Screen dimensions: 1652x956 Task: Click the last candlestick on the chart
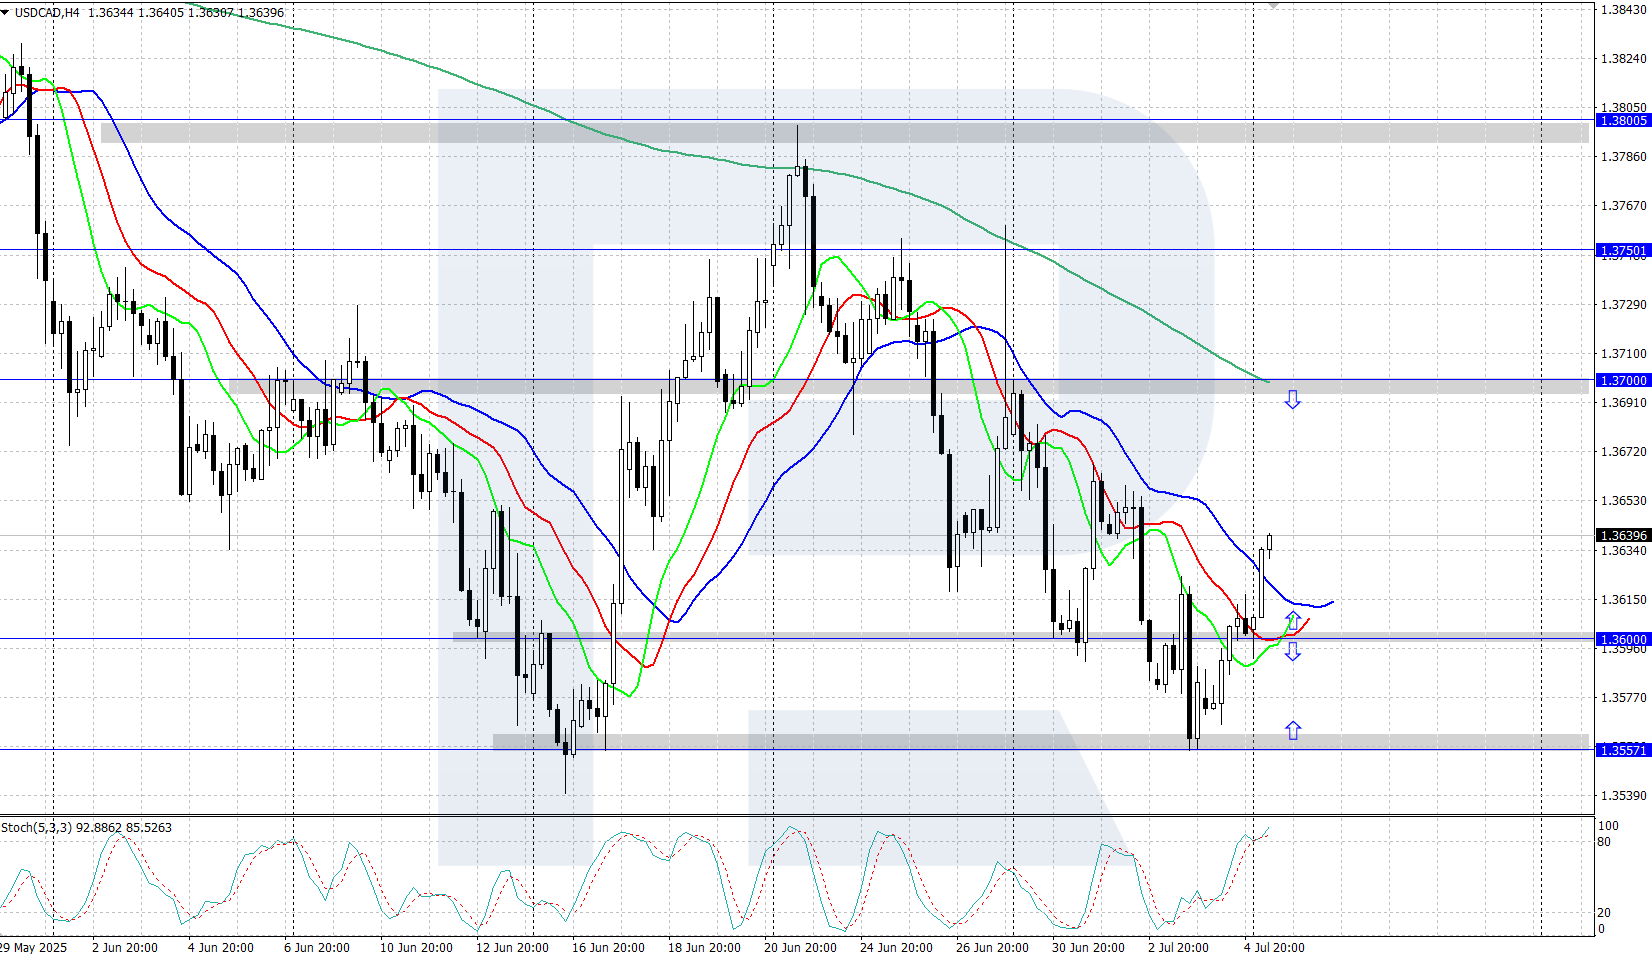[x=1269, y=542]
